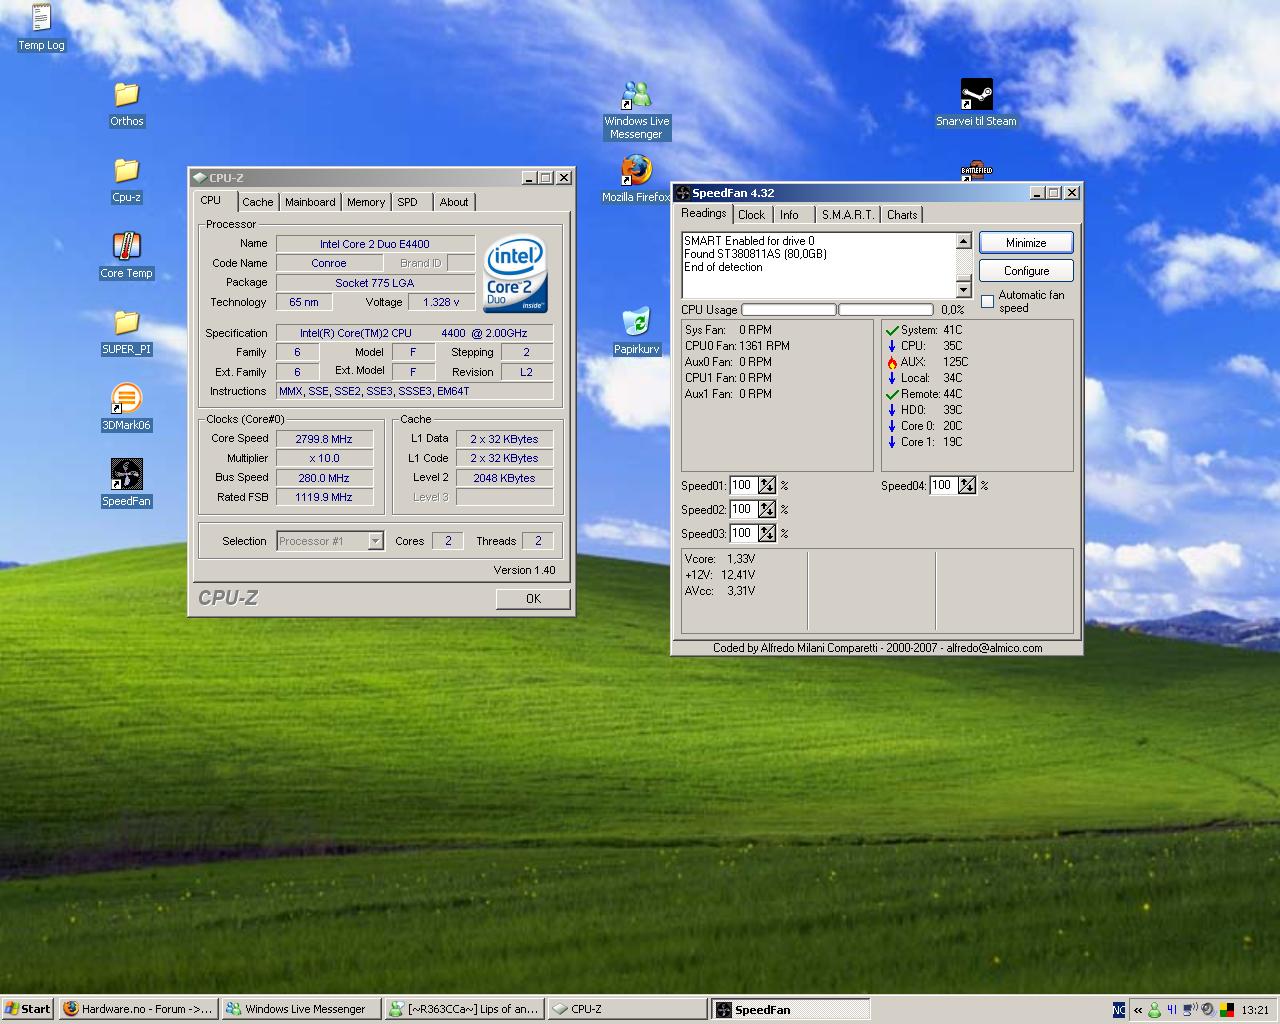Click the tray clock showing 13:21
1280x1024 pixels.
[x=1255, y=1010]
